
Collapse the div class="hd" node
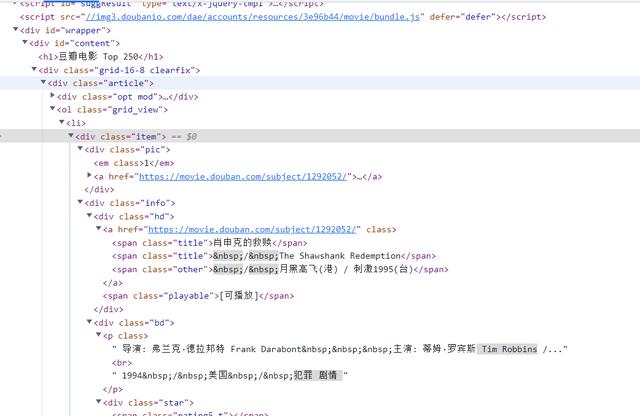[89, 215]
